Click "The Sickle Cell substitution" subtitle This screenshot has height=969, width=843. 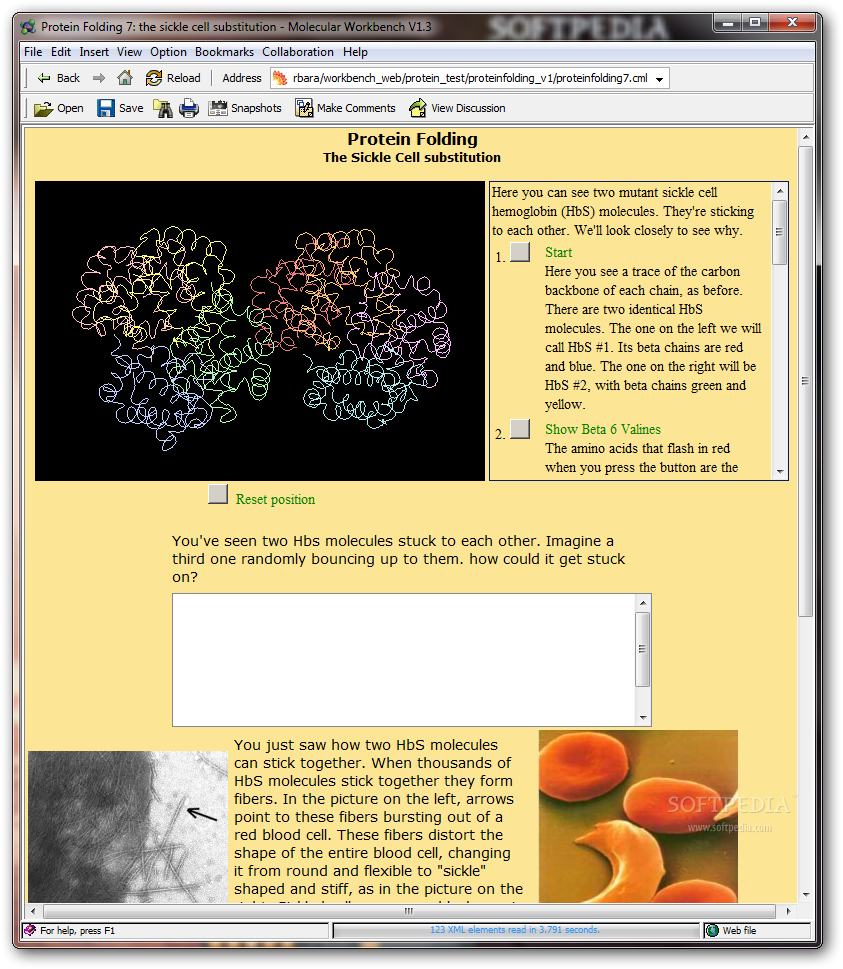412,158
